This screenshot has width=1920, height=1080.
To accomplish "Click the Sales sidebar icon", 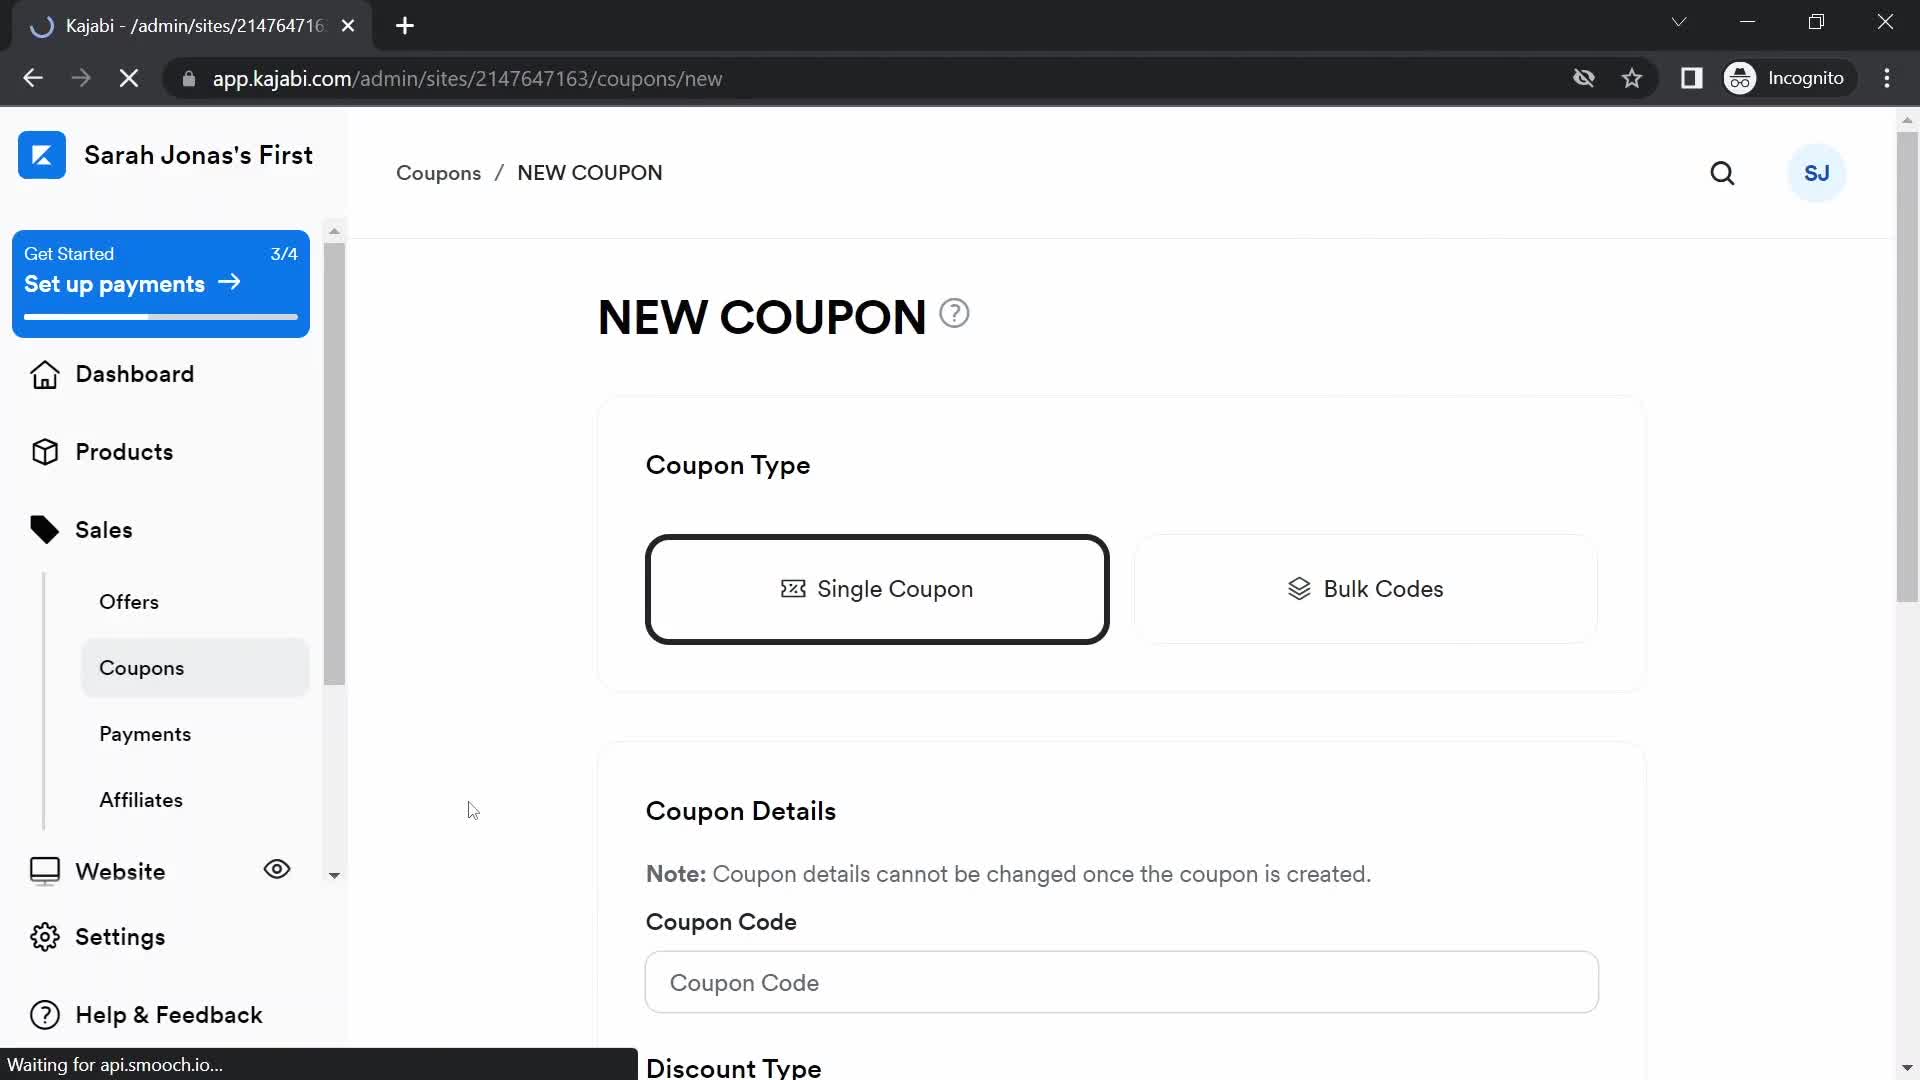I will (x=42, y=529).
